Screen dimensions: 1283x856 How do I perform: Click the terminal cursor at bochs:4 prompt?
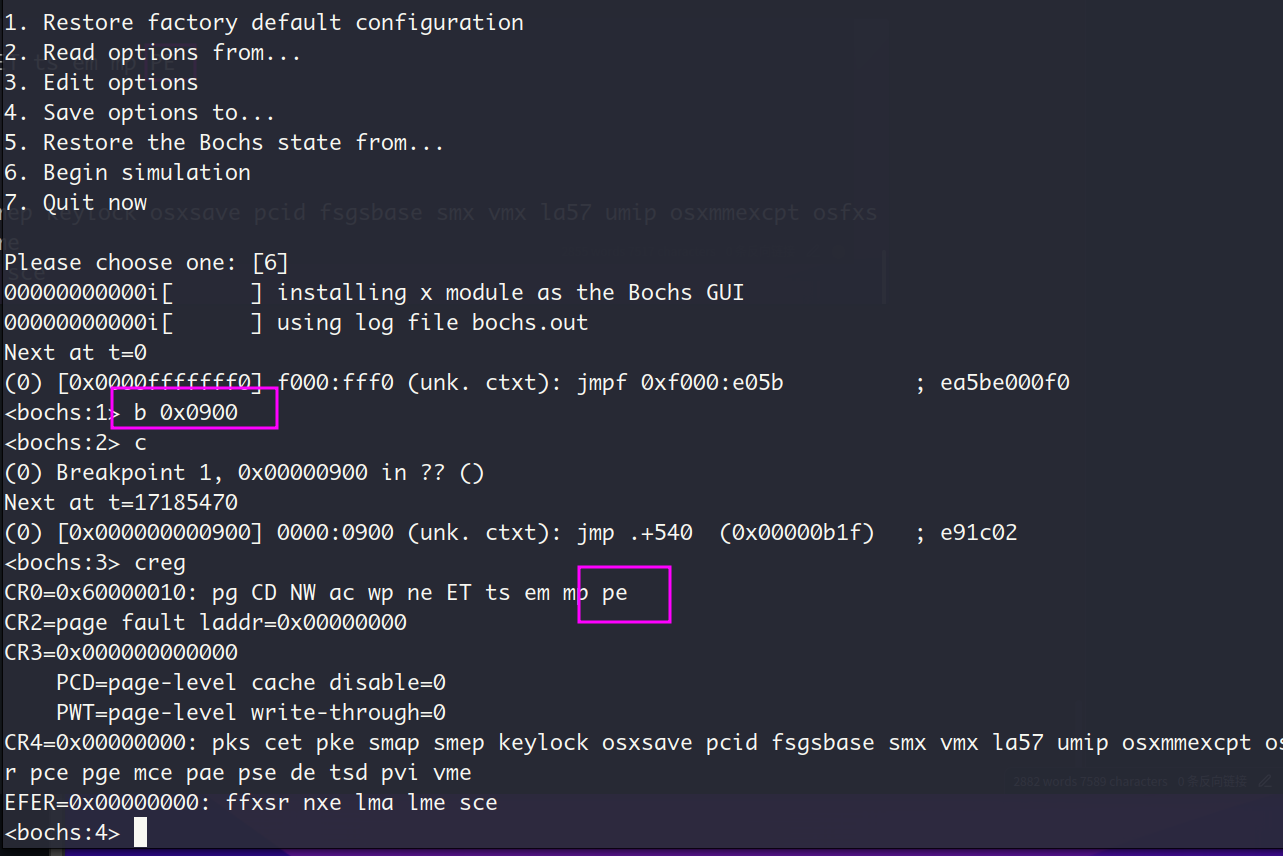[x=140, y=832]
